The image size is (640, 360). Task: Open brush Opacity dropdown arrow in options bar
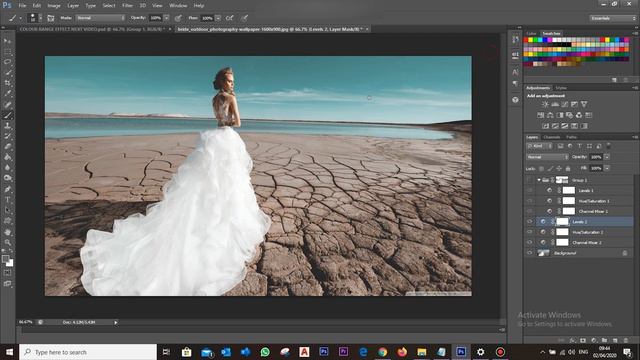pyautogui.click(x=166, y=18)
